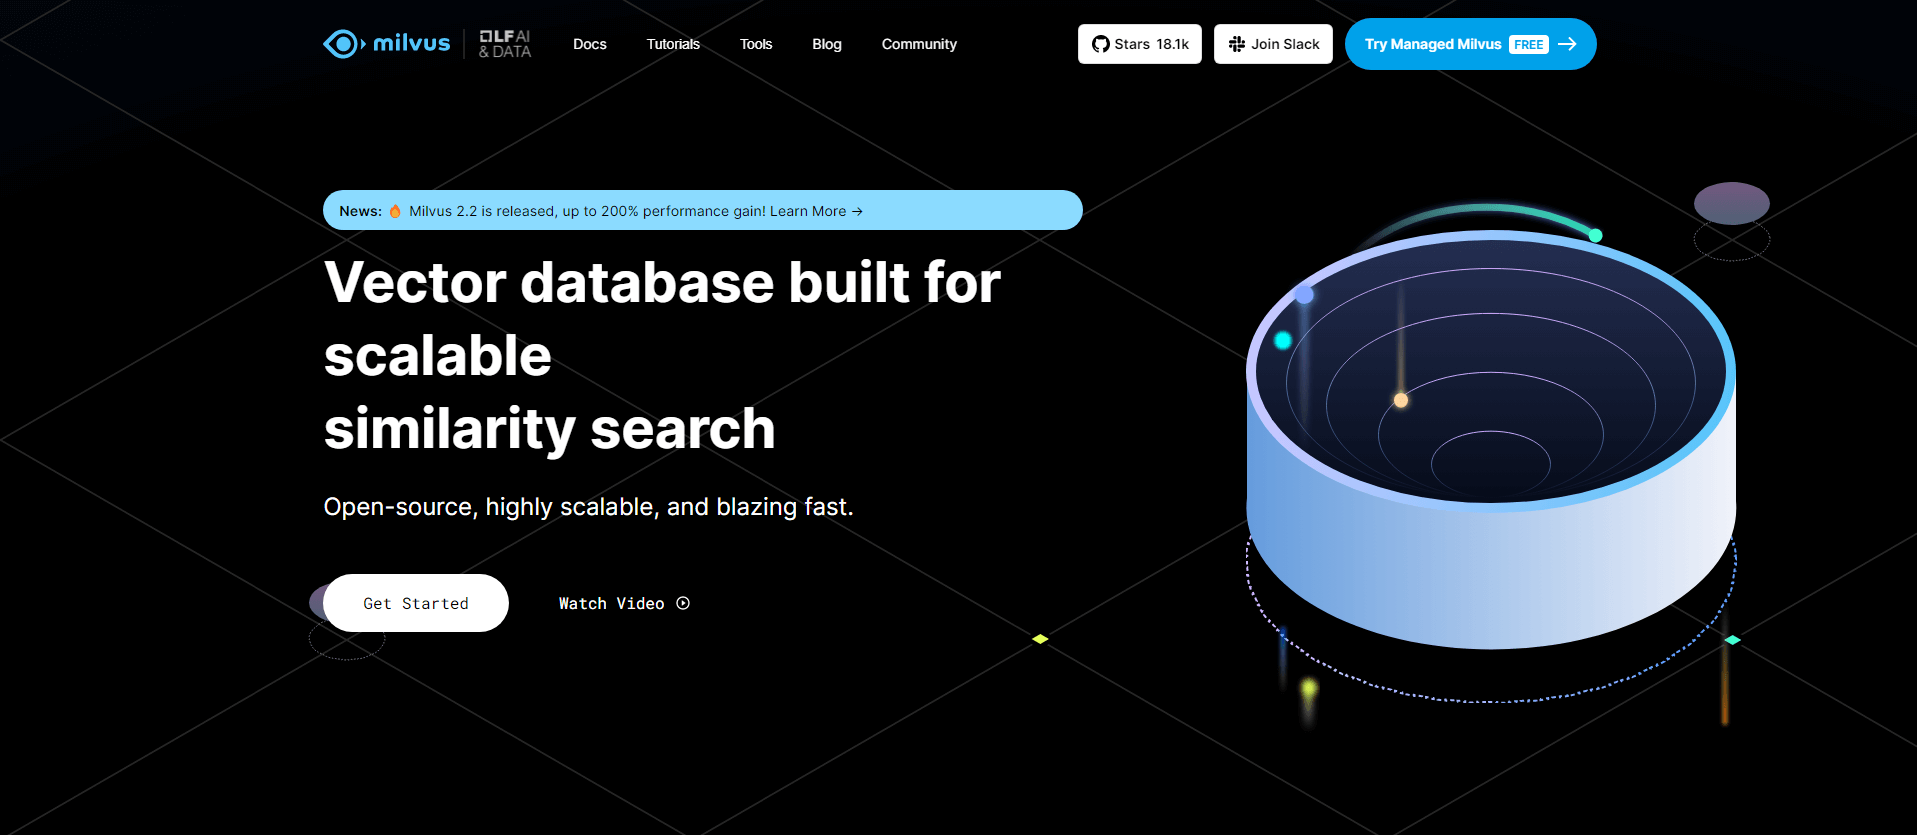Viewport: 1917px width, 835px height.
Task: Open the LF AI & Data logo link
Action: pyautogui.click(x=505, y=44)
